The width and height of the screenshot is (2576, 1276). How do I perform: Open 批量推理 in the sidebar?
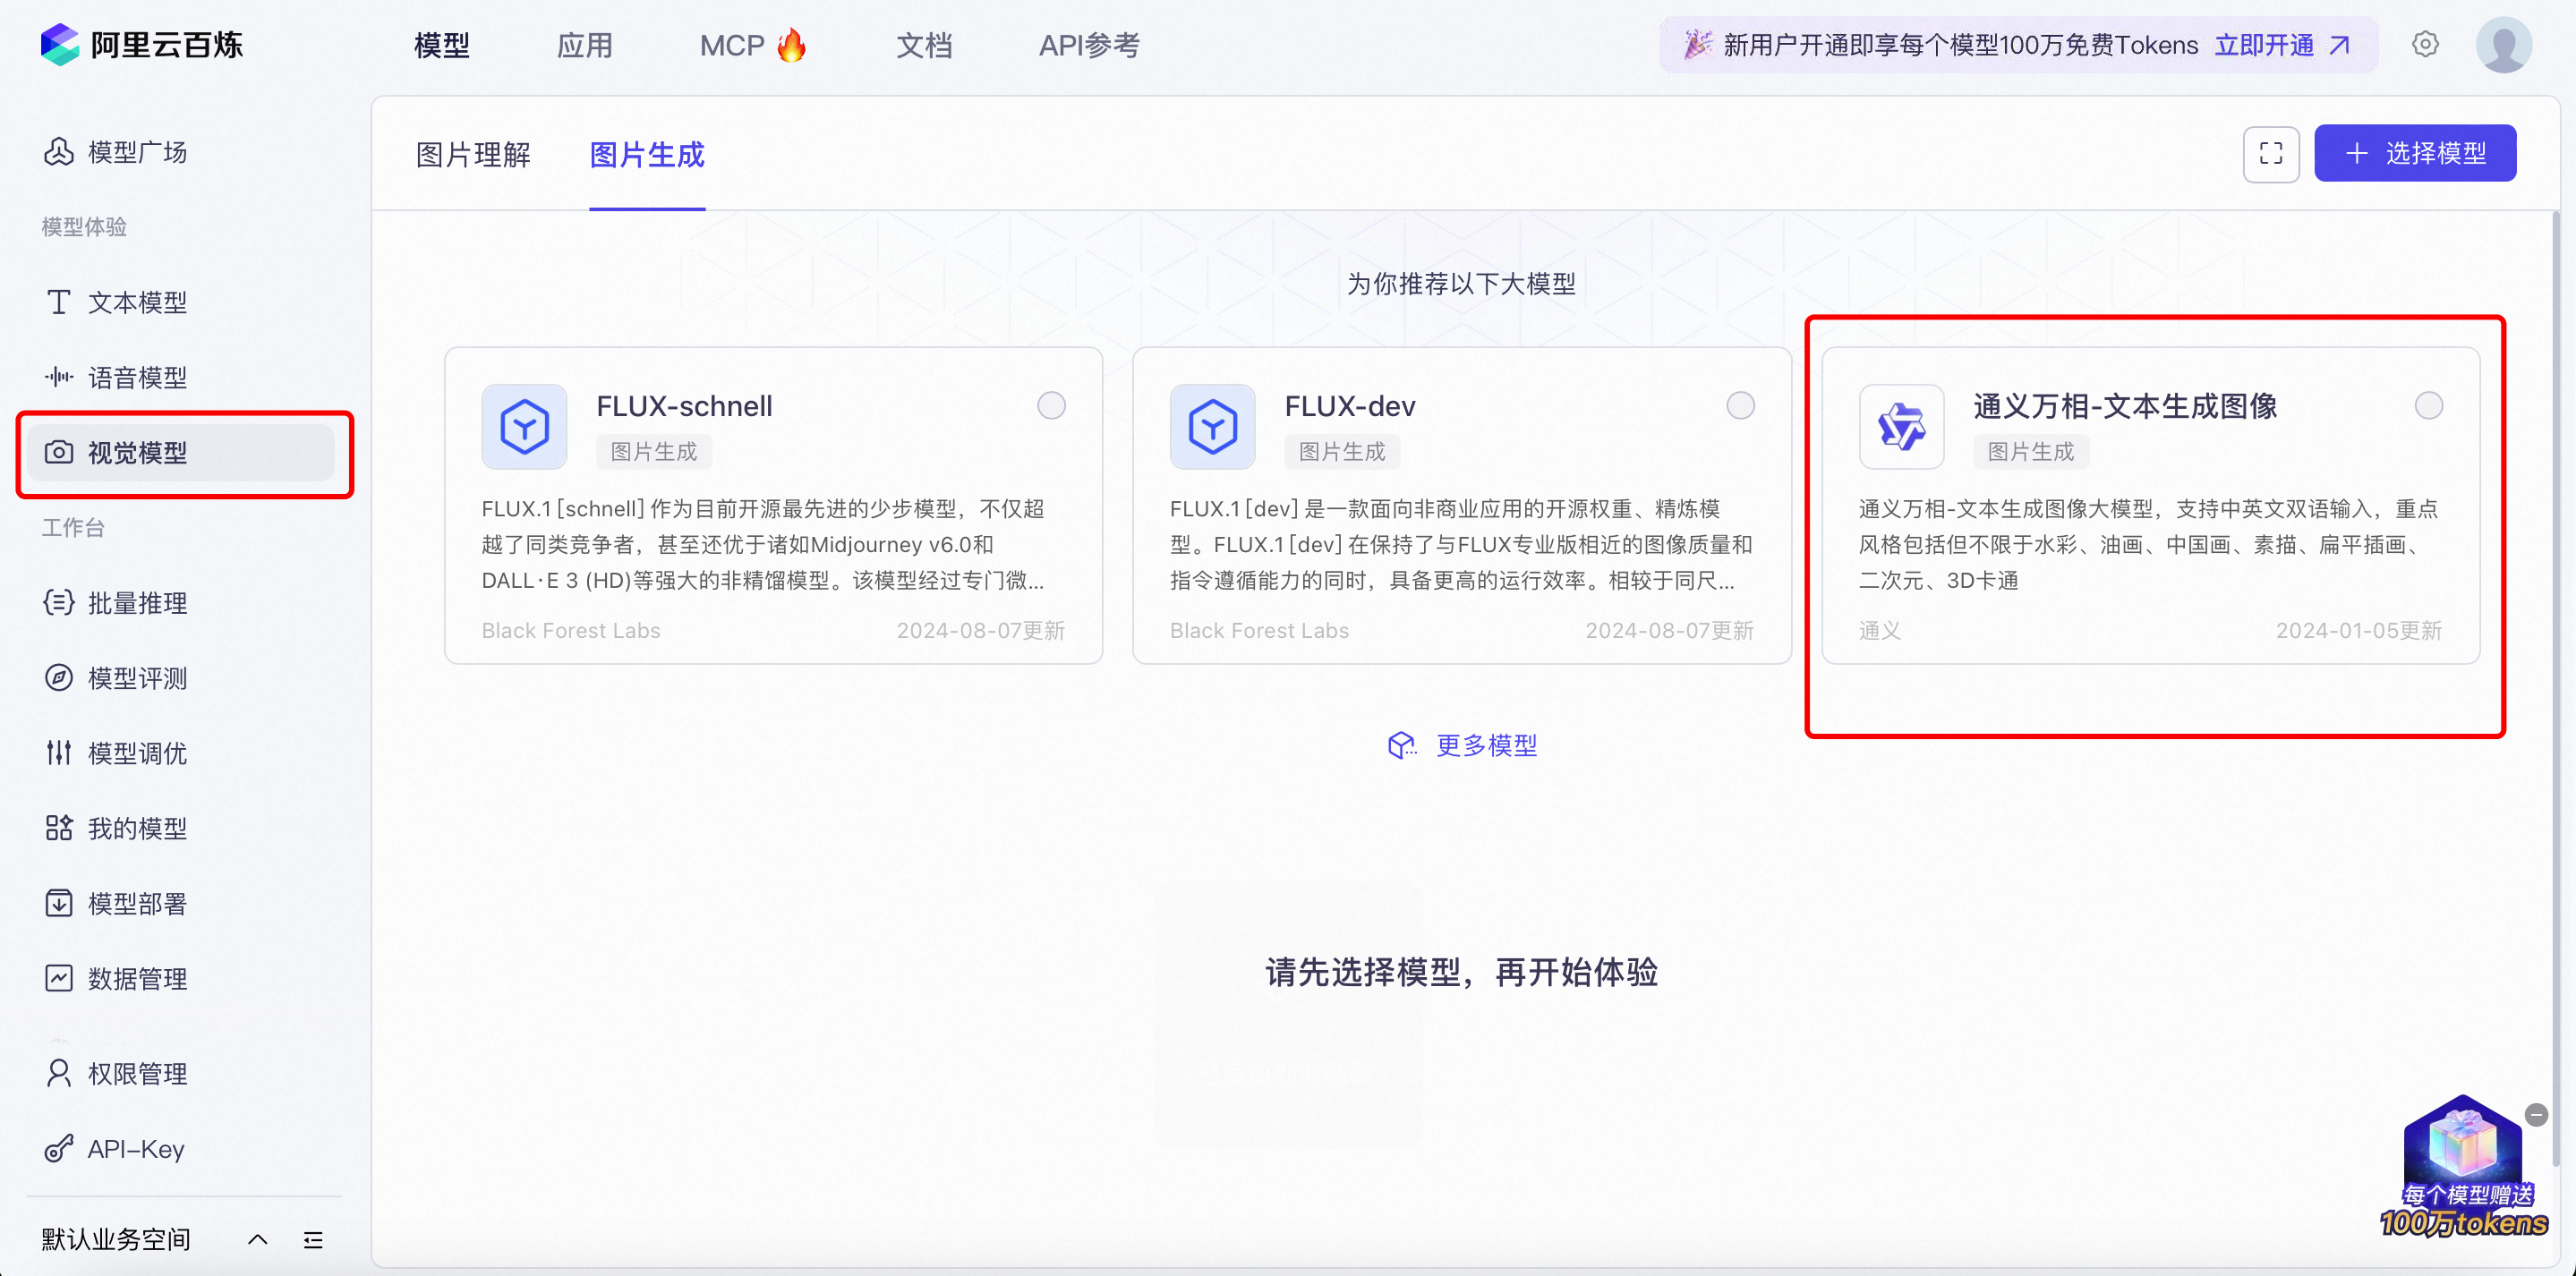coord(137,603)
